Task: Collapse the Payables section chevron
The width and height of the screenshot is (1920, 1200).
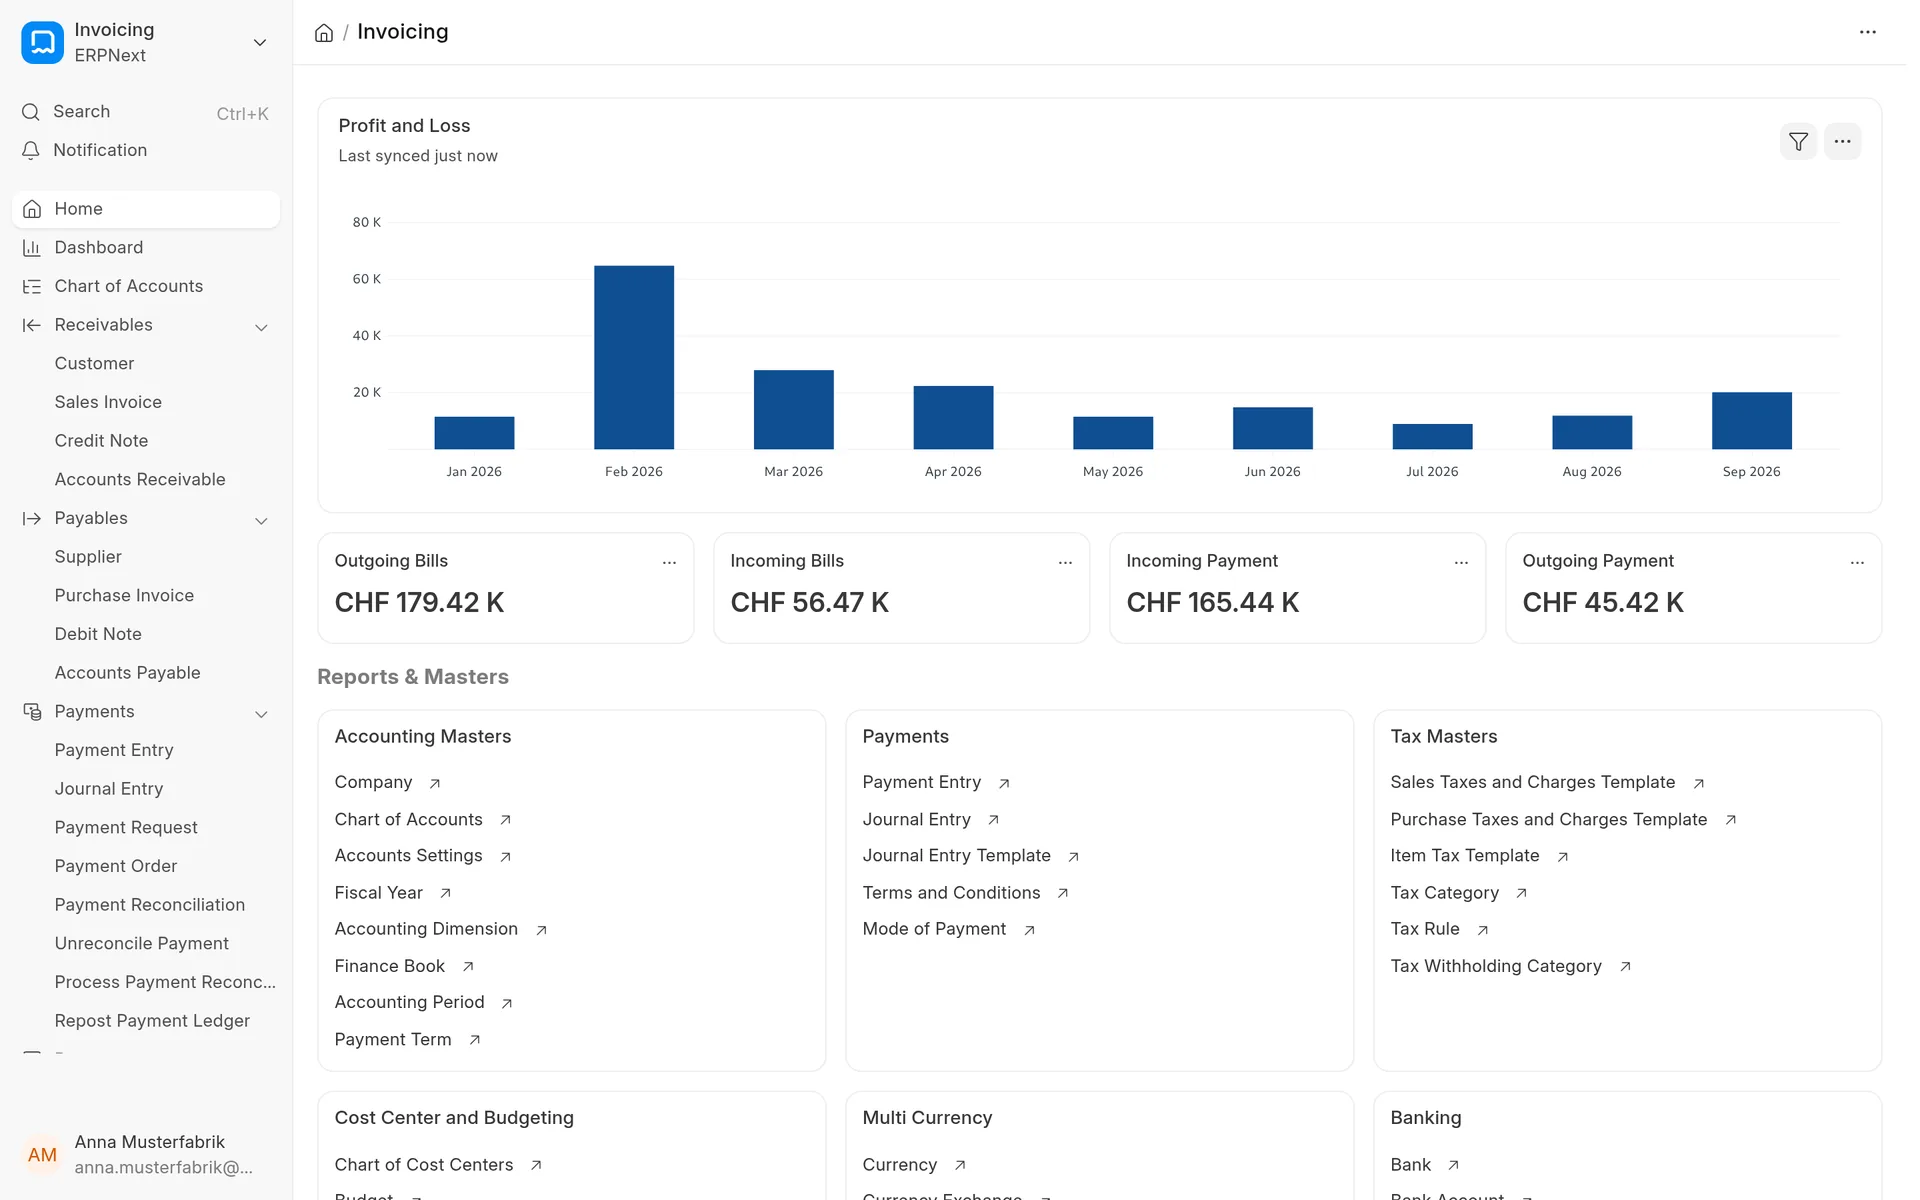Action: click(261, 520)
